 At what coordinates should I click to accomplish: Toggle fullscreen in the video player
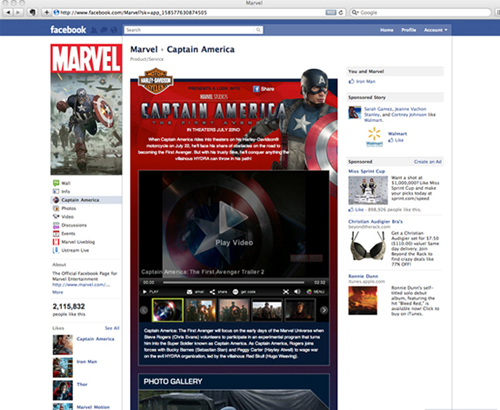[286, 292]
